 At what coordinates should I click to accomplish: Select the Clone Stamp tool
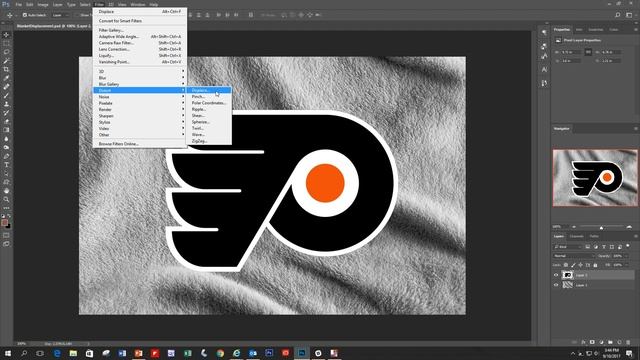(x=6, y=104)
